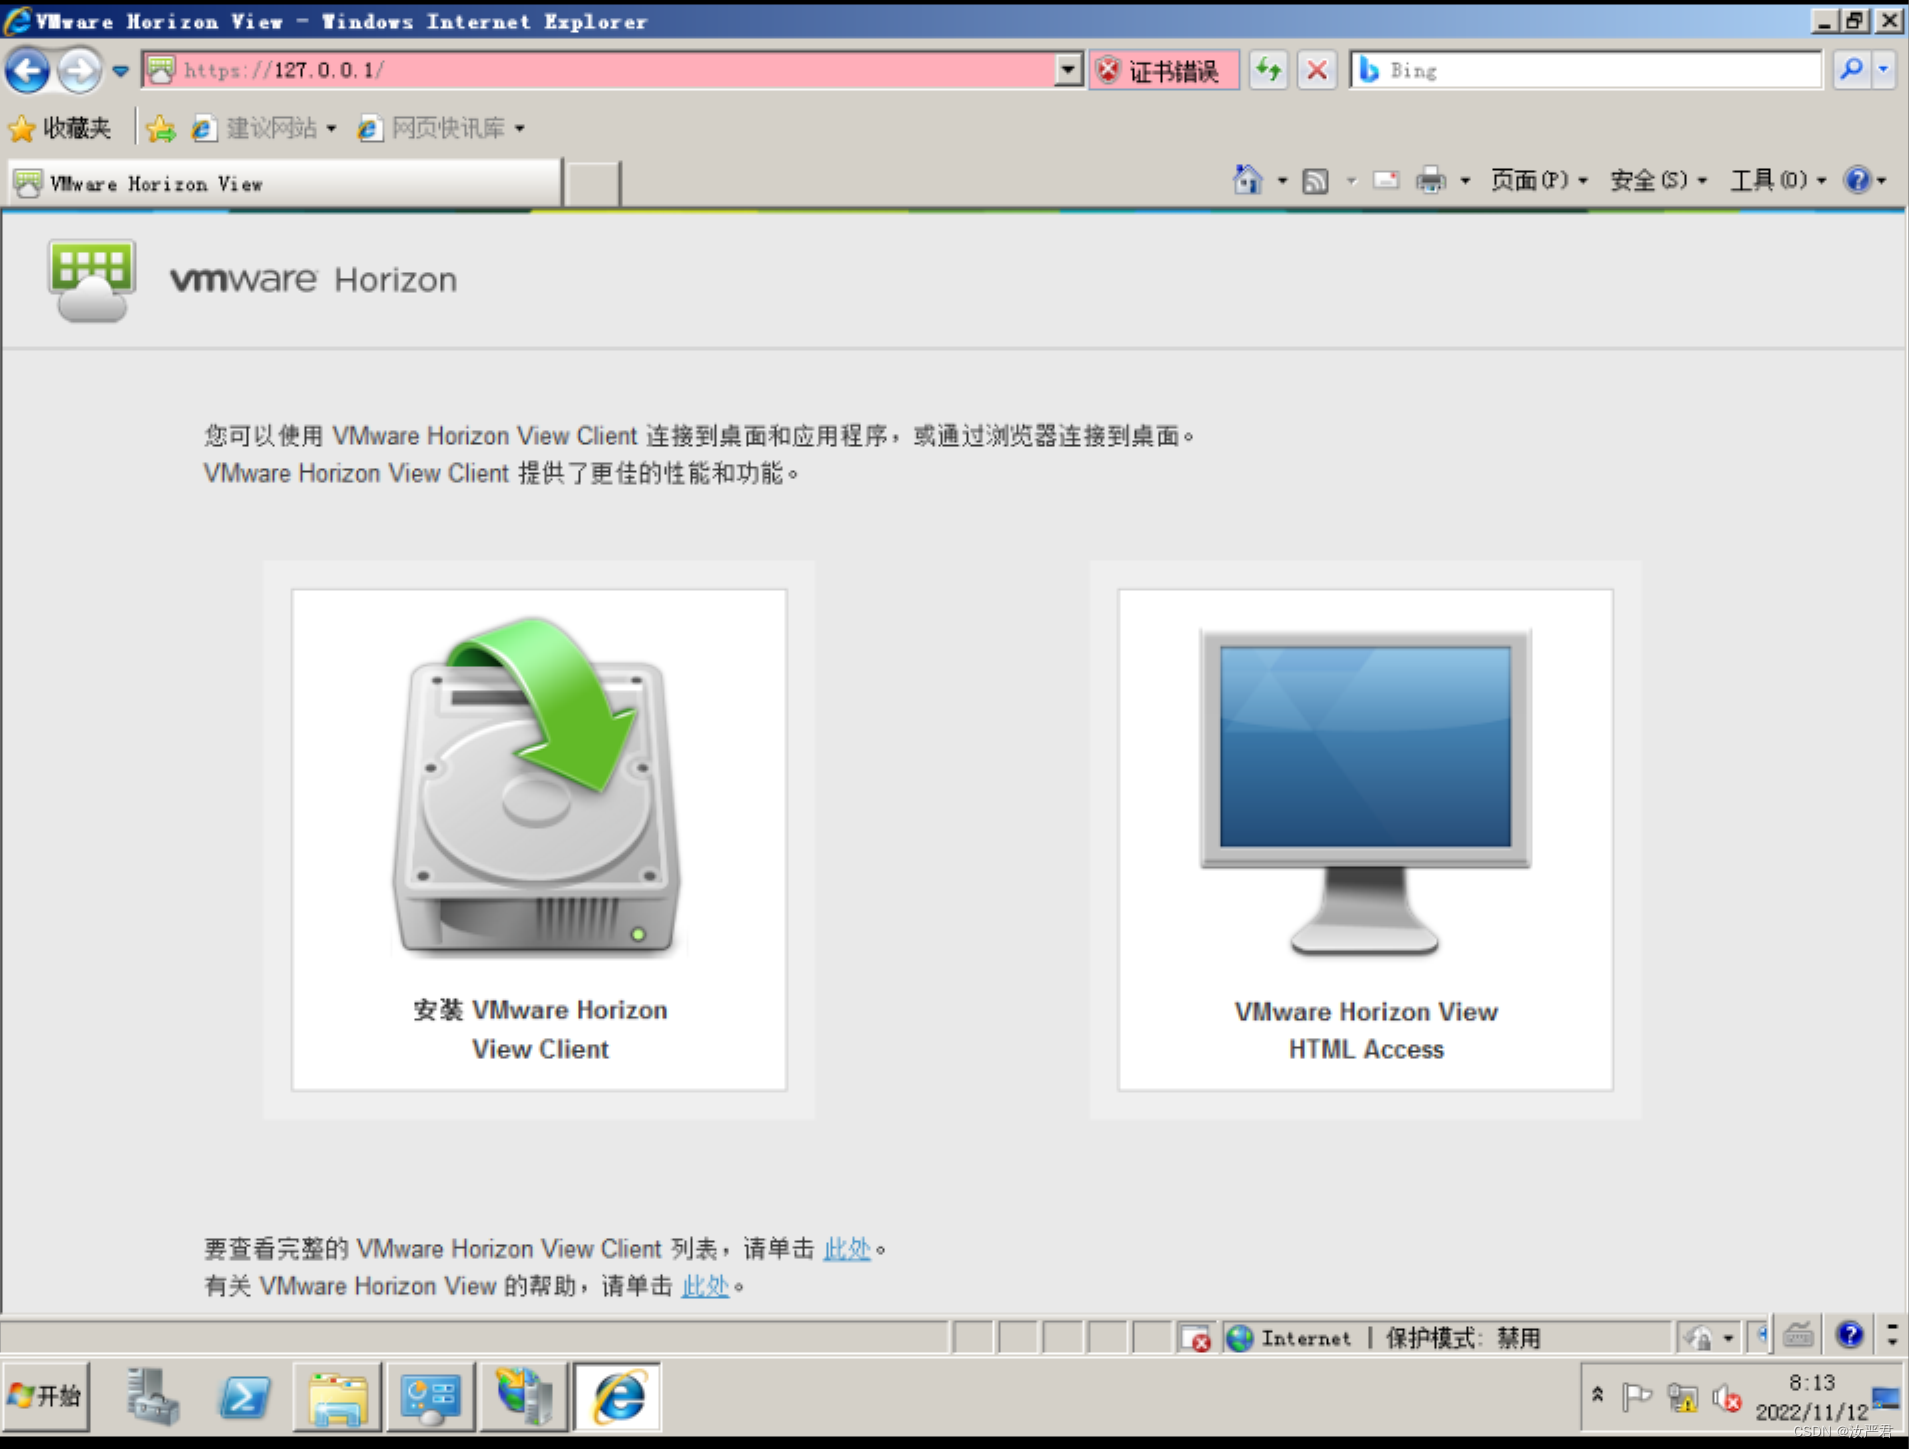Open the Safety (安全) menu

[x=1657, y=180]
